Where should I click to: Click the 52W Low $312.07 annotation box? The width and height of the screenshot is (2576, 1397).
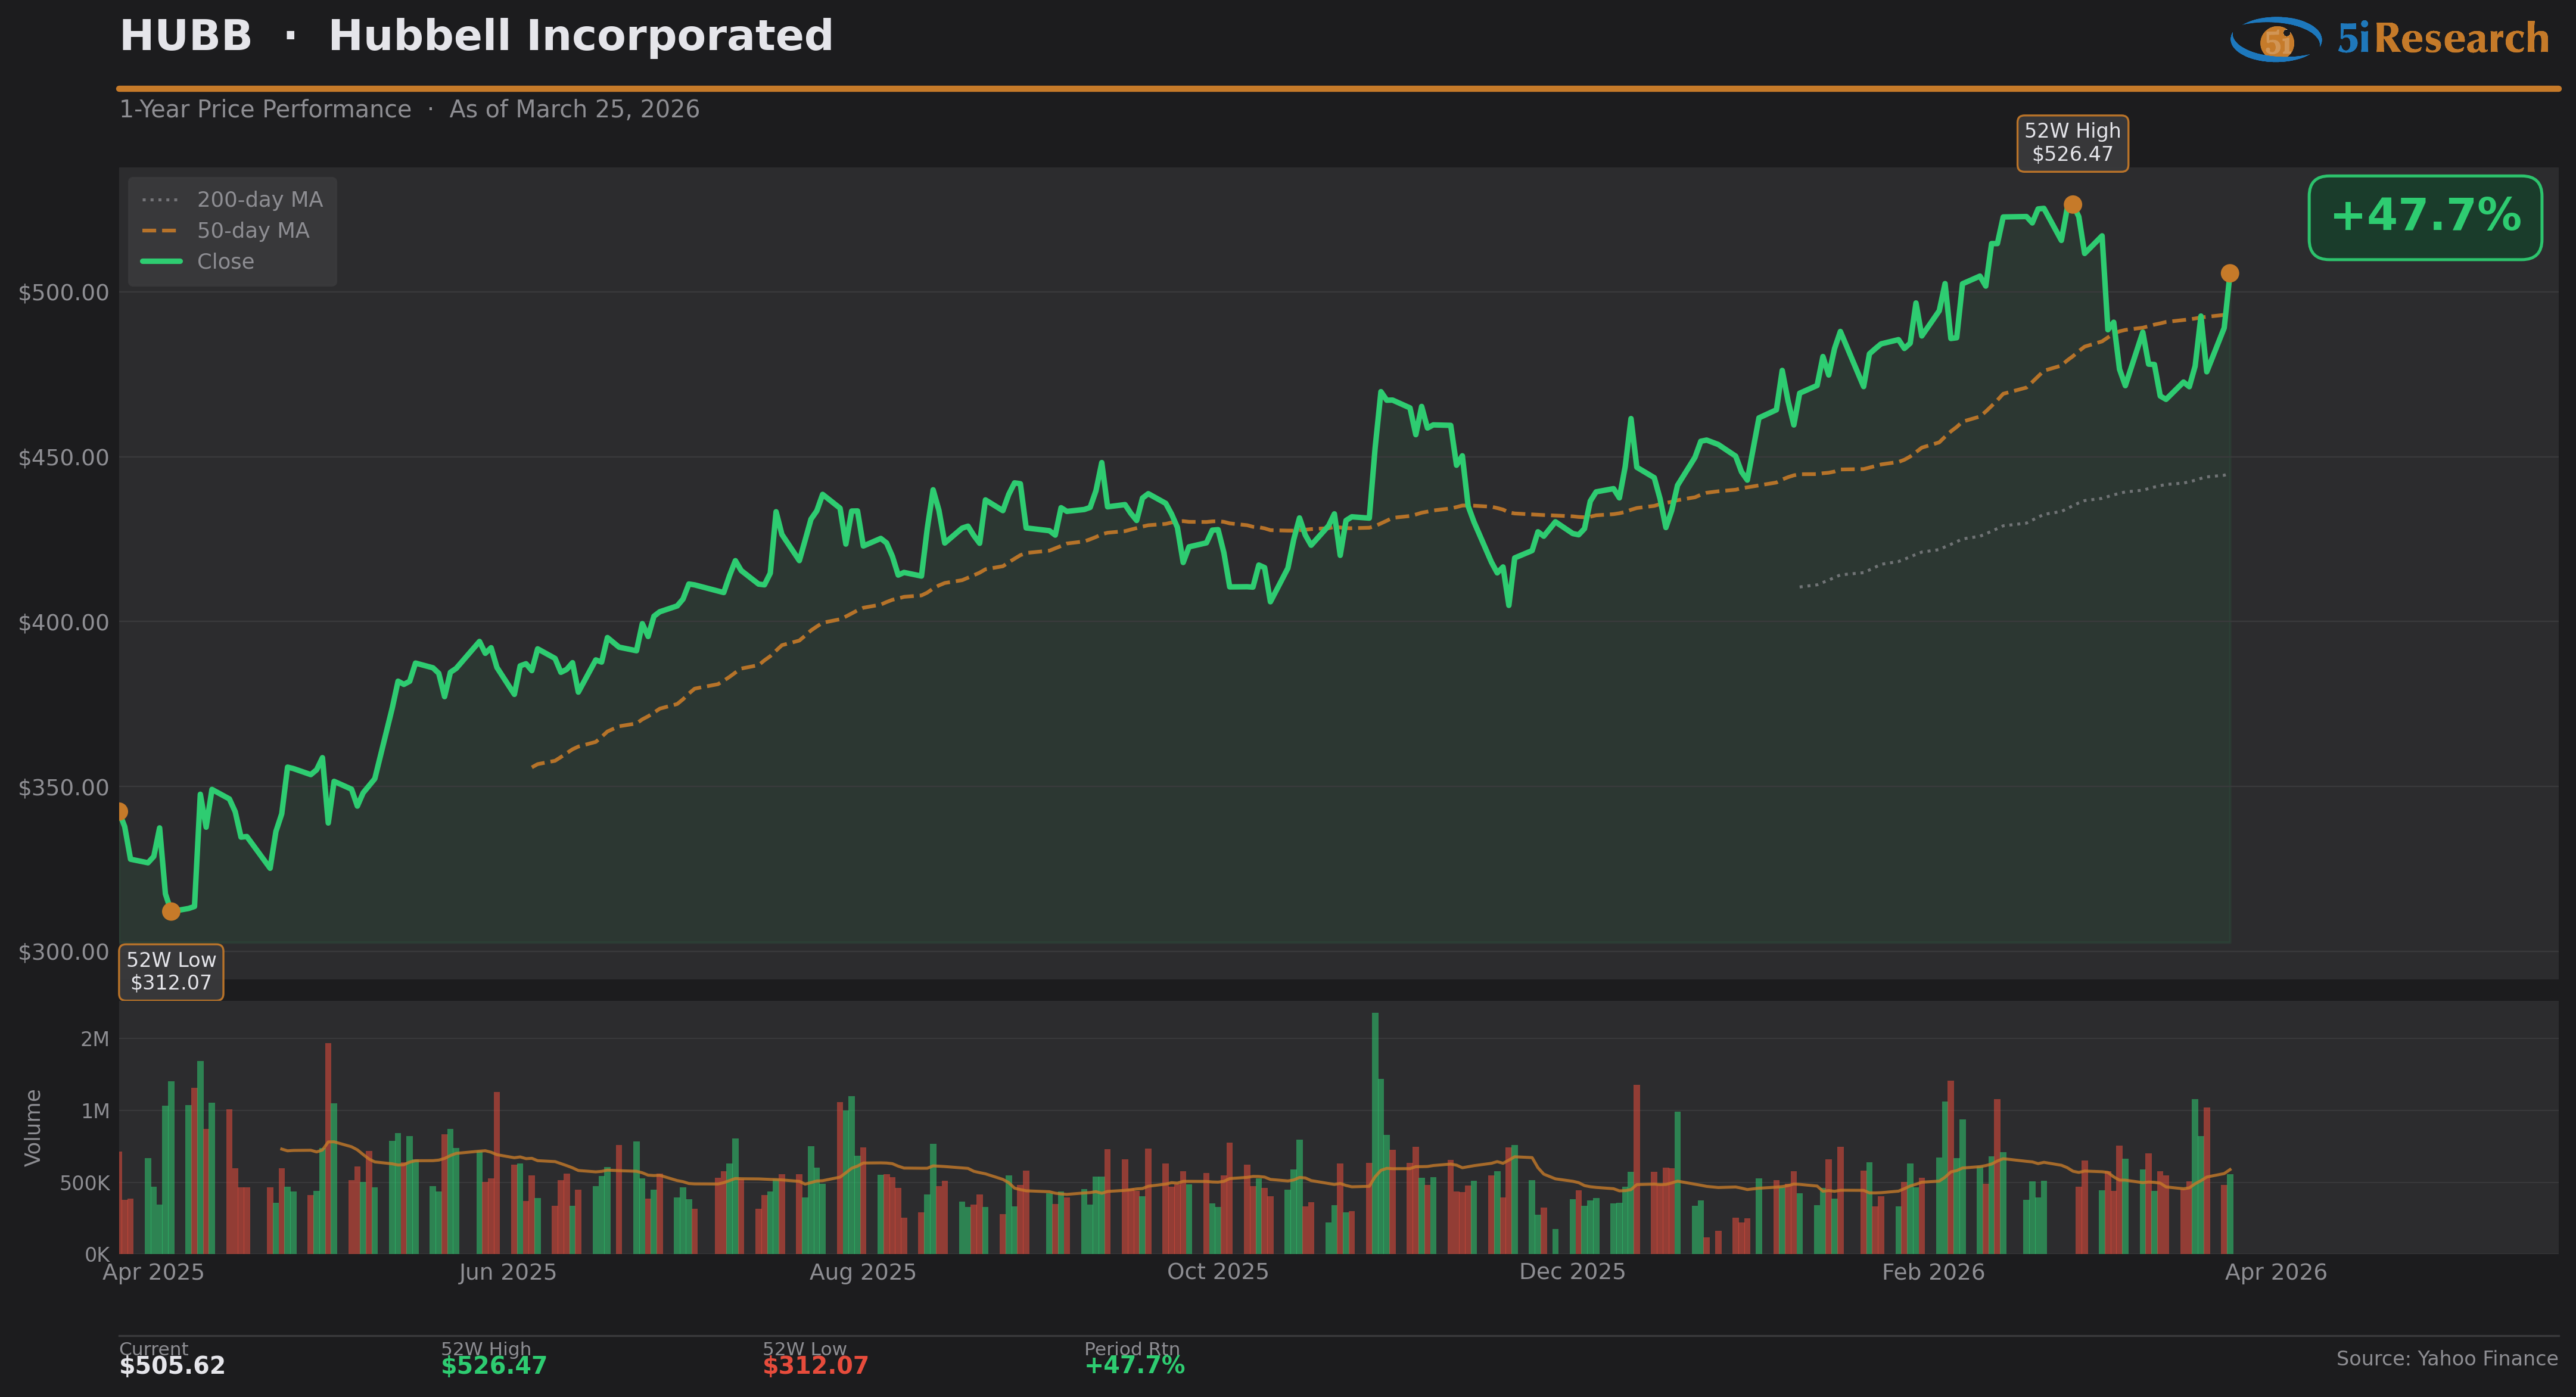coord(171,971)
